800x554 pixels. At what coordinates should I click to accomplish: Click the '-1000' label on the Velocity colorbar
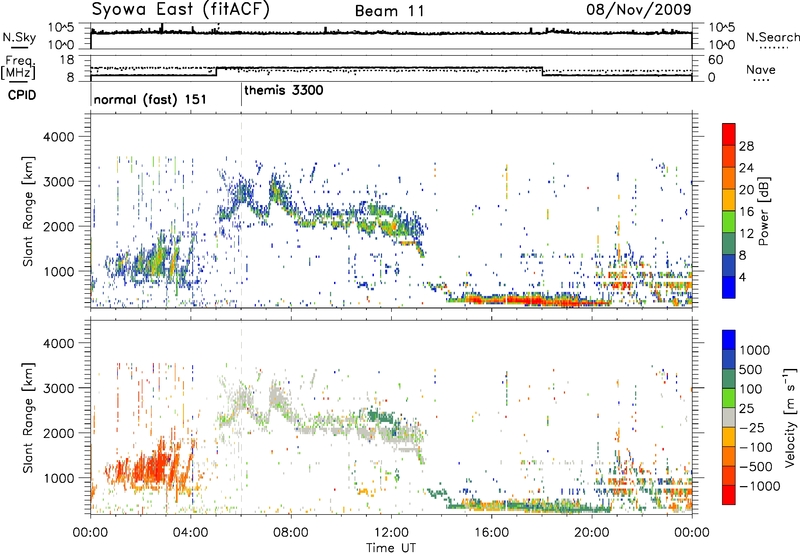tap(760, 486)
